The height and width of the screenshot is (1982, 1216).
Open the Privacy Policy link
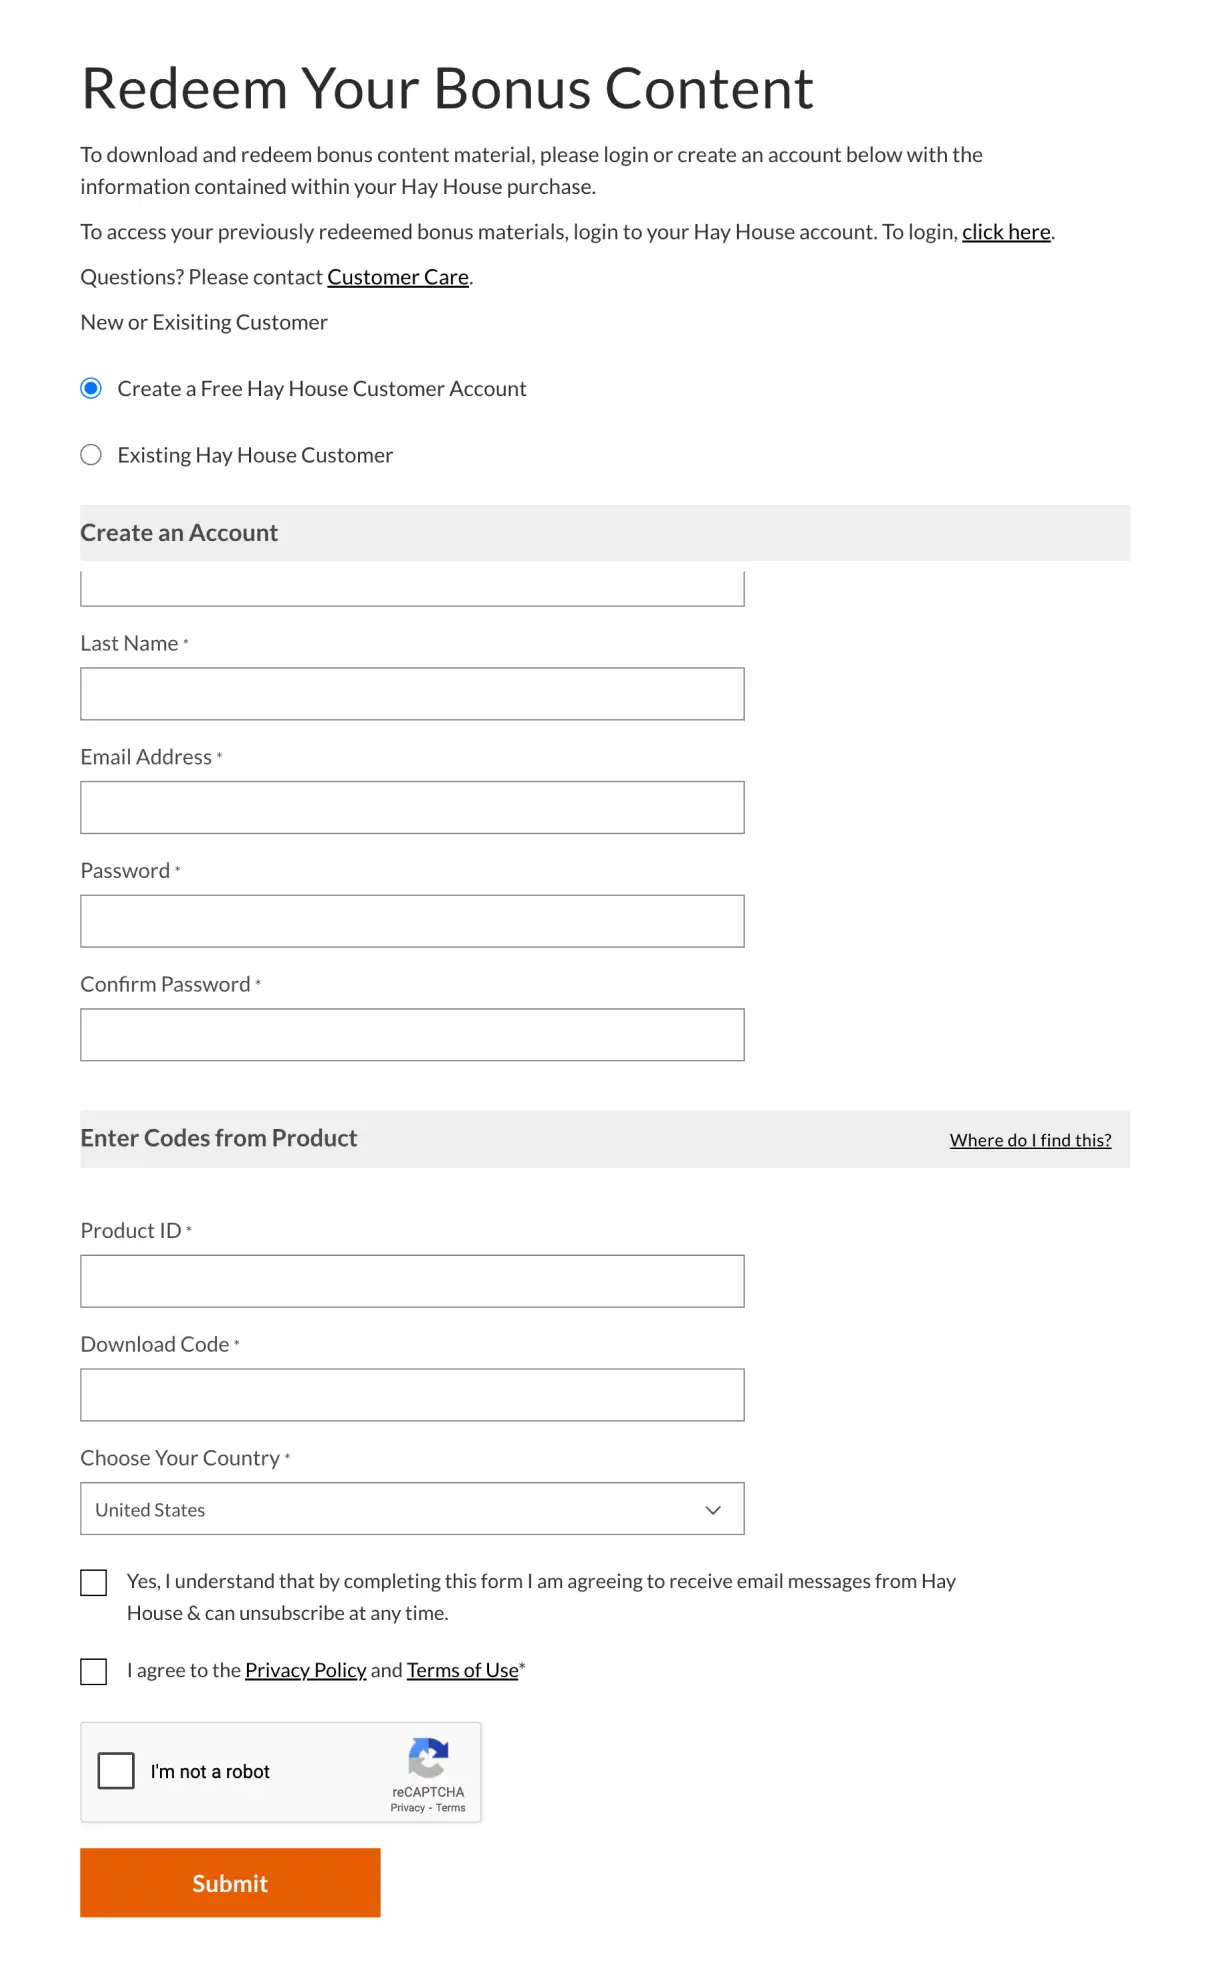pos(305,1670)
